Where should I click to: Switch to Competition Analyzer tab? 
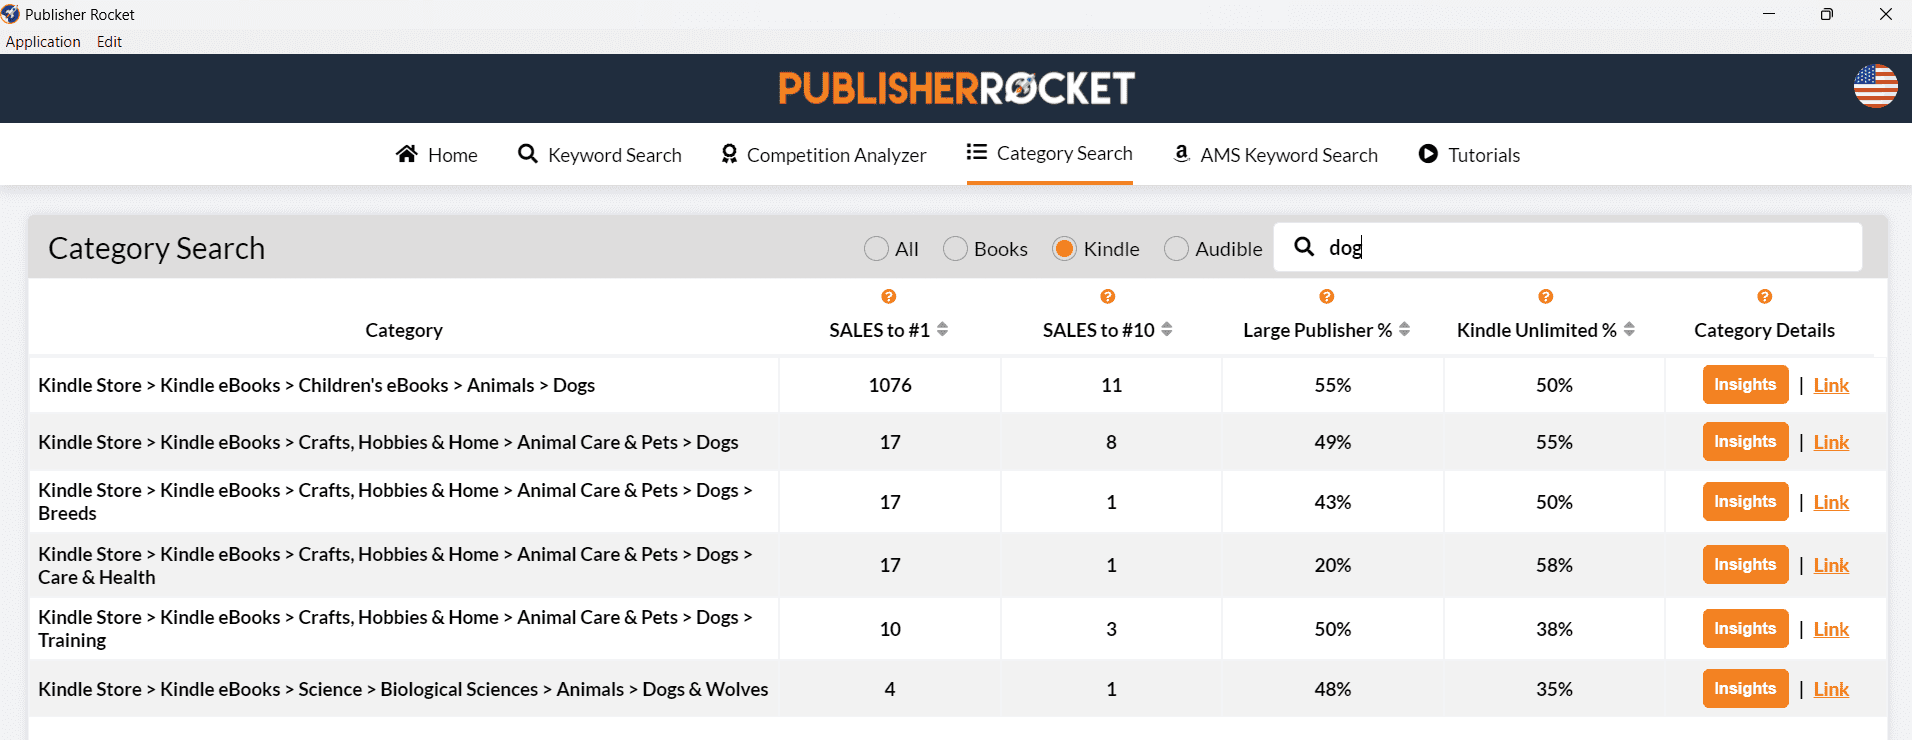824,154
